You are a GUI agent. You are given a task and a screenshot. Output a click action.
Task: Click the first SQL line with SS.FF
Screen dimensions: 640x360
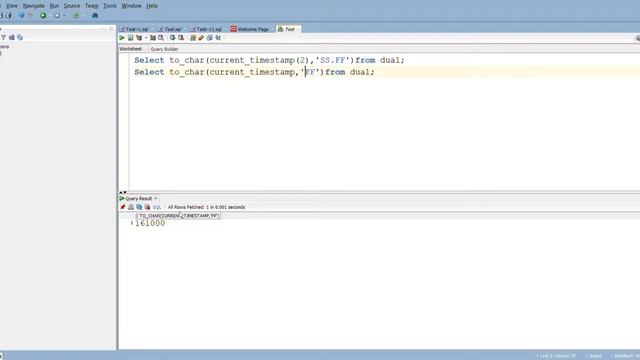click(x=269, y=60)
